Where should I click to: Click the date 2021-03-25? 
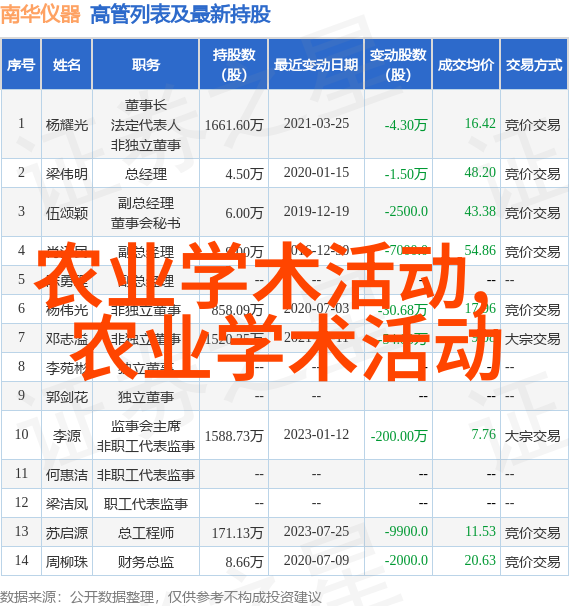316,124
